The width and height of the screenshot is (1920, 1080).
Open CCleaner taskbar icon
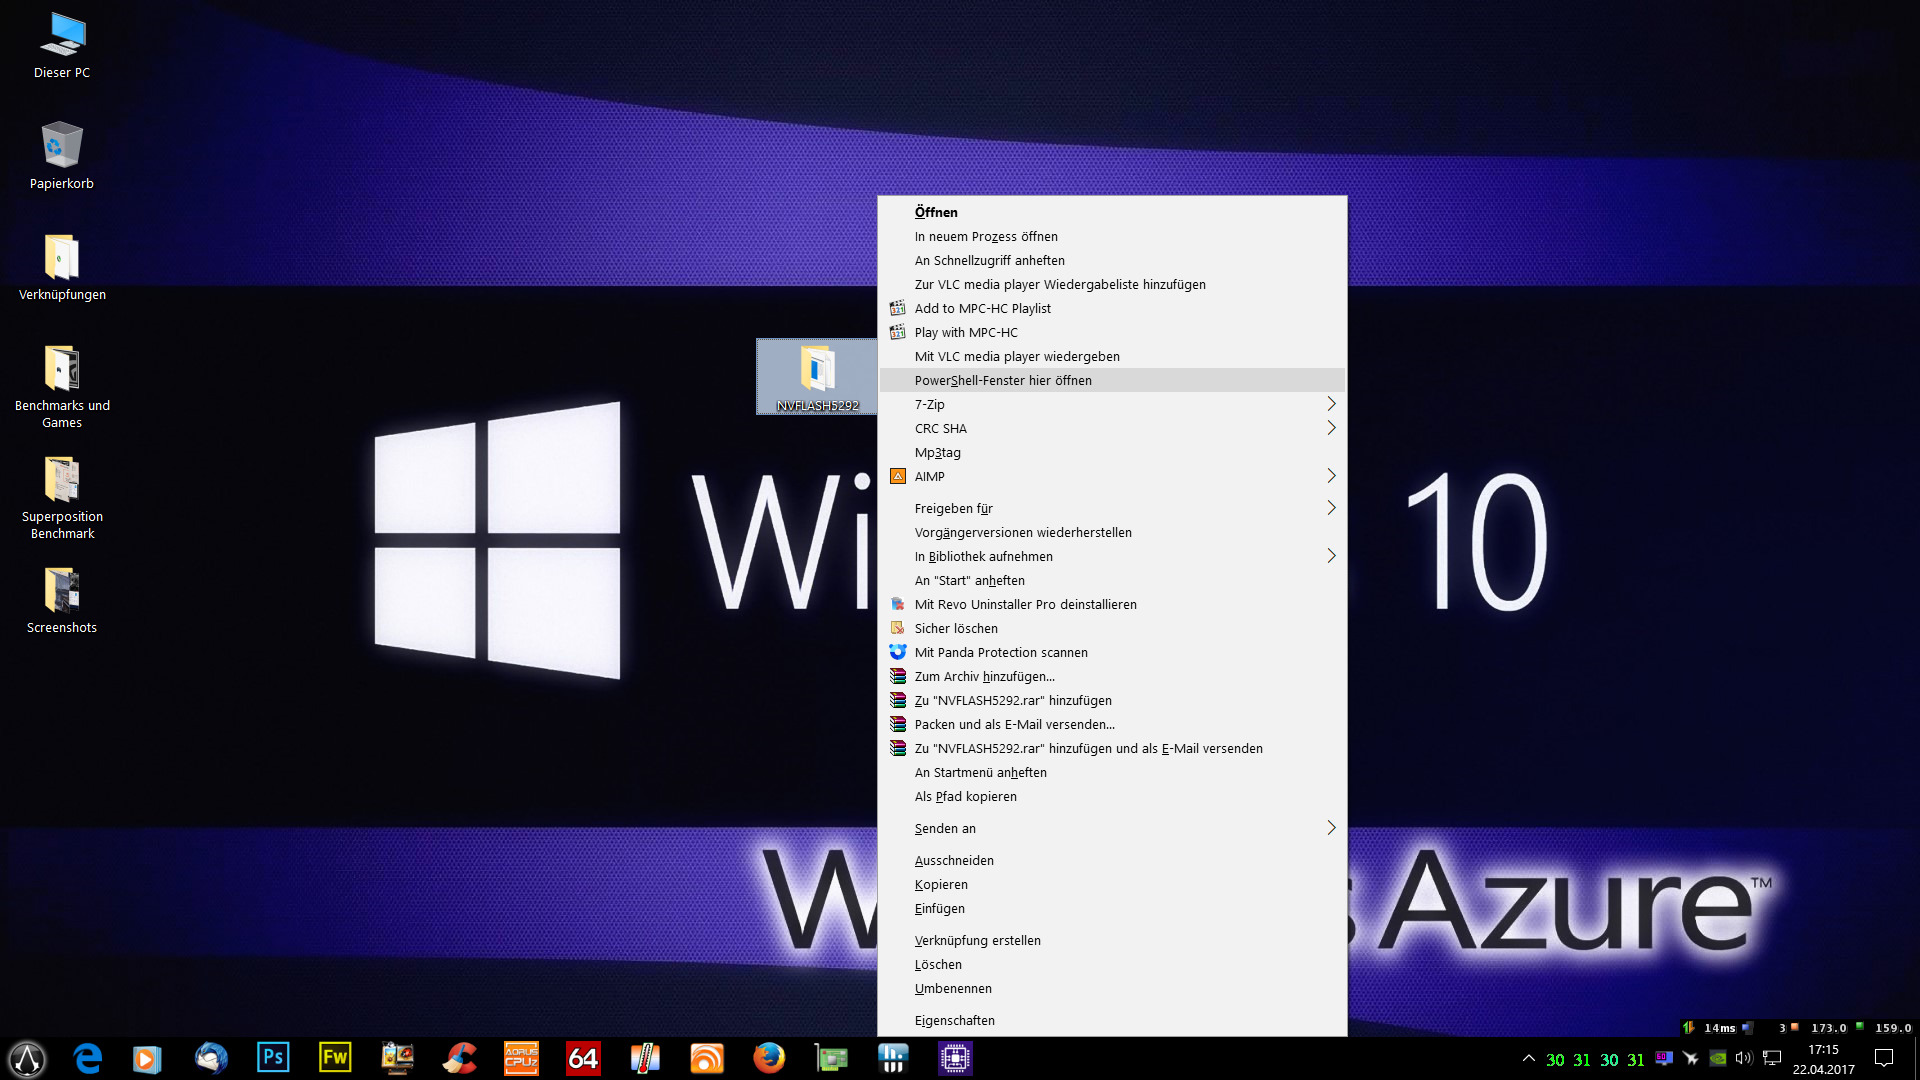[x=459, y=1058]
